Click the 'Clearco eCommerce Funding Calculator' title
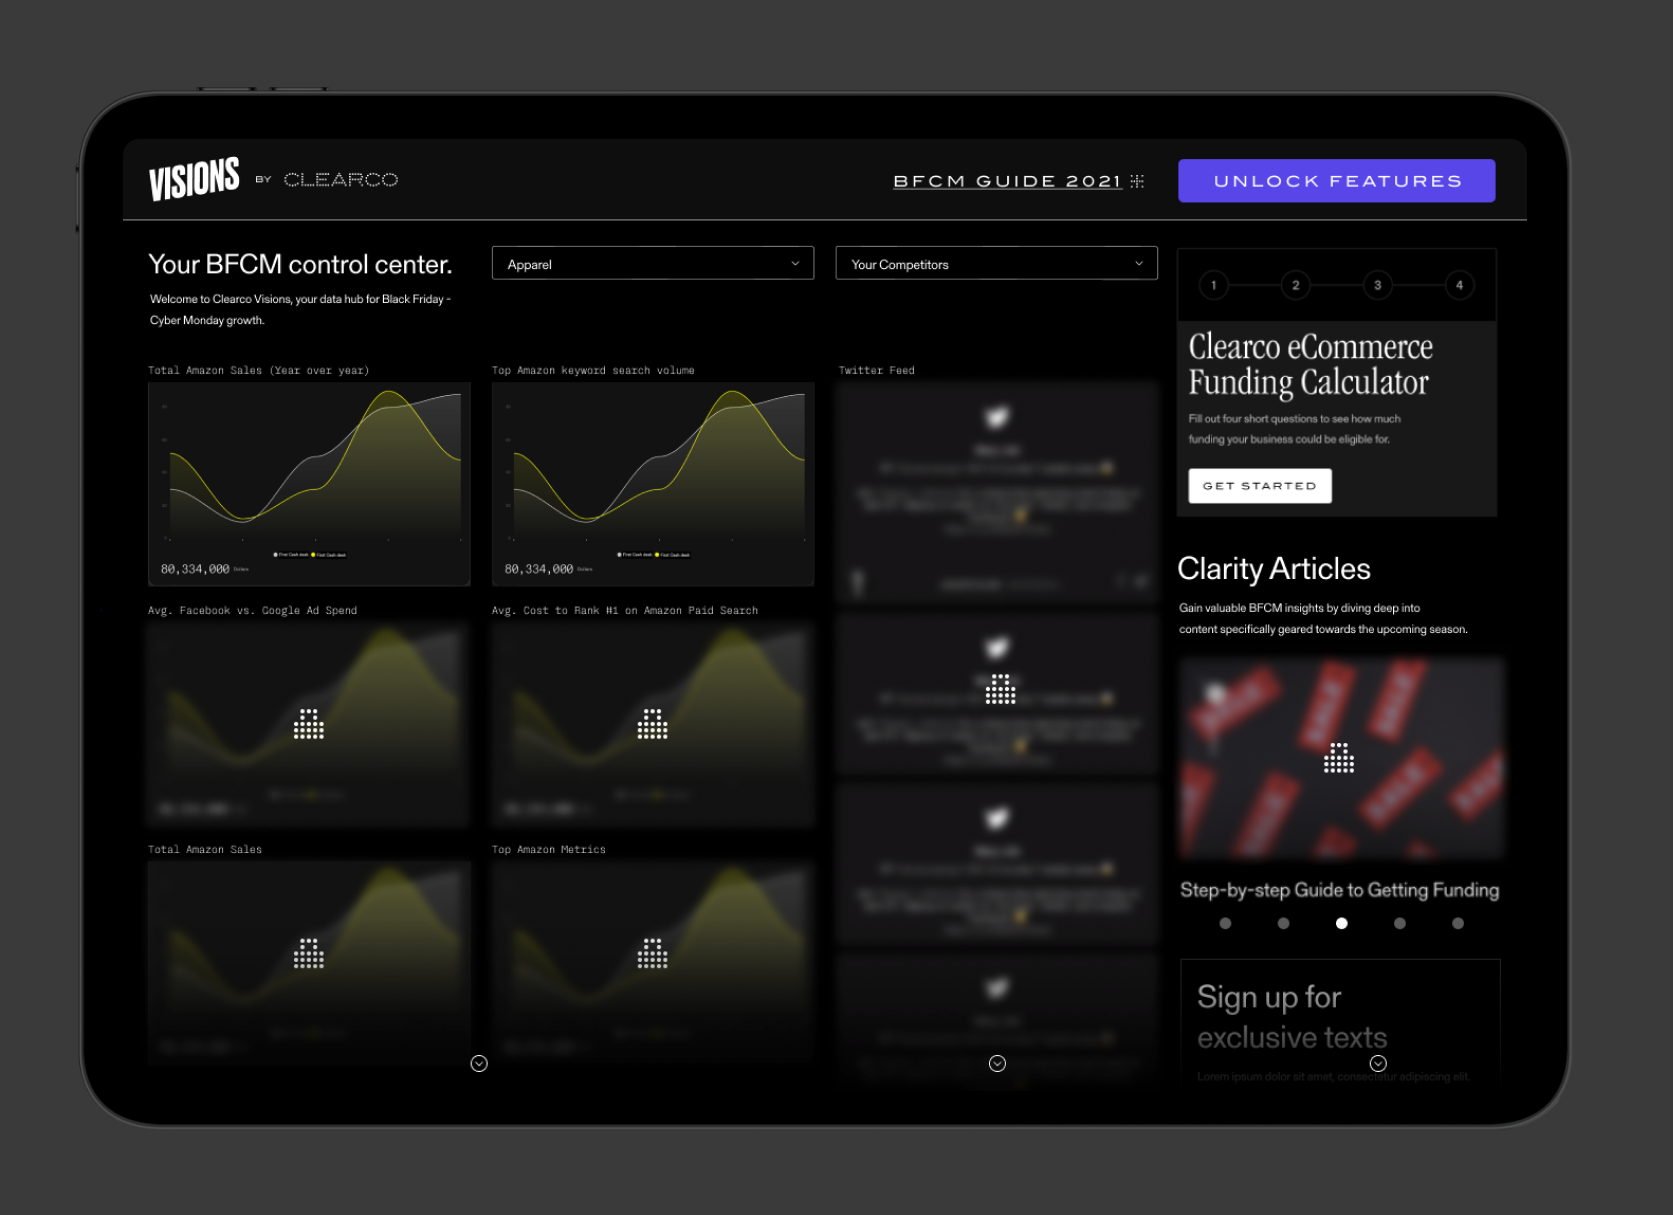The height and width of the screenshot is (1215, 1673). 1311,364
